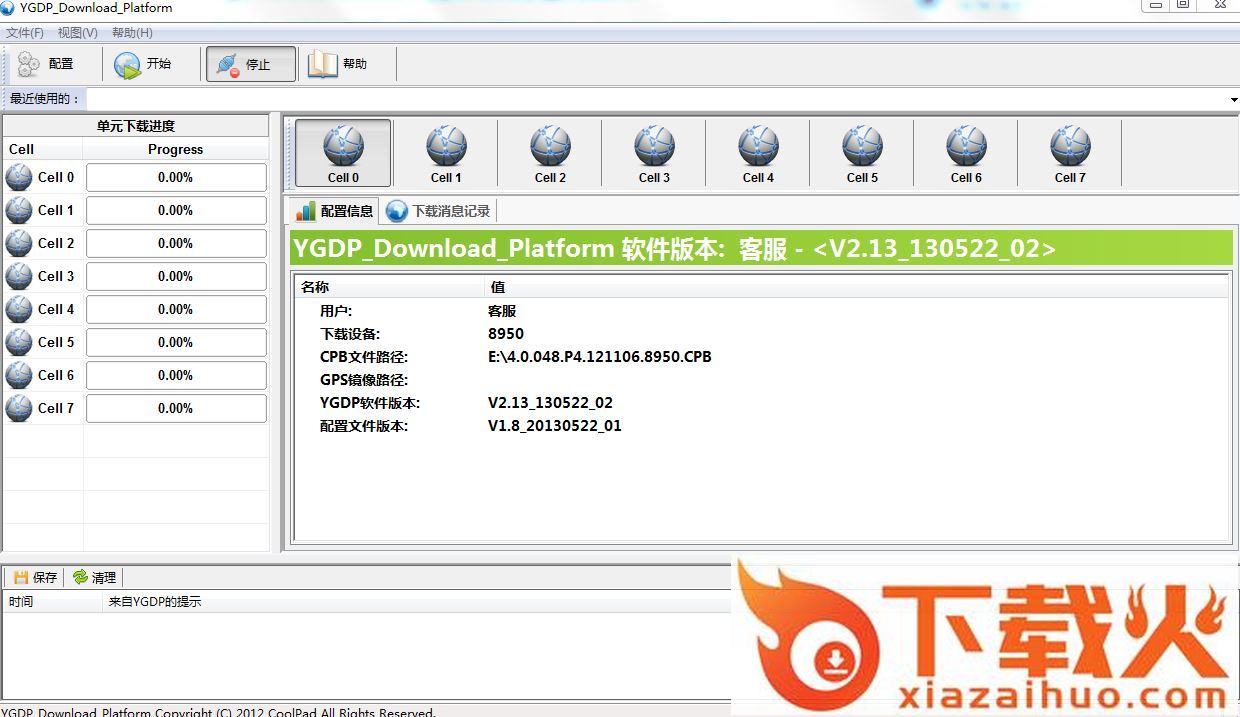The width and height of the screenshot is (1240, 717).
Task: Click Cell 1 icon in progress list
Action: click(19, 210)
